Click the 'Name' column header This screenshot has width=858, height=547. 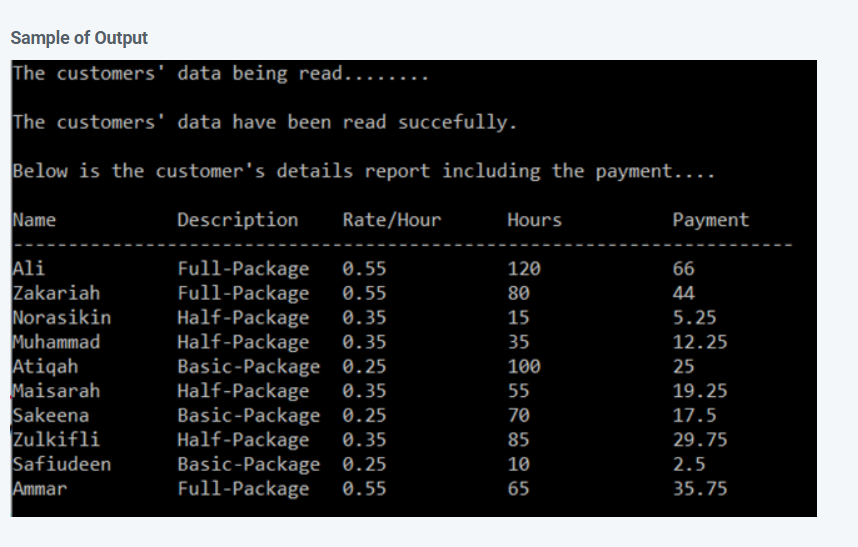coord(34,220)
